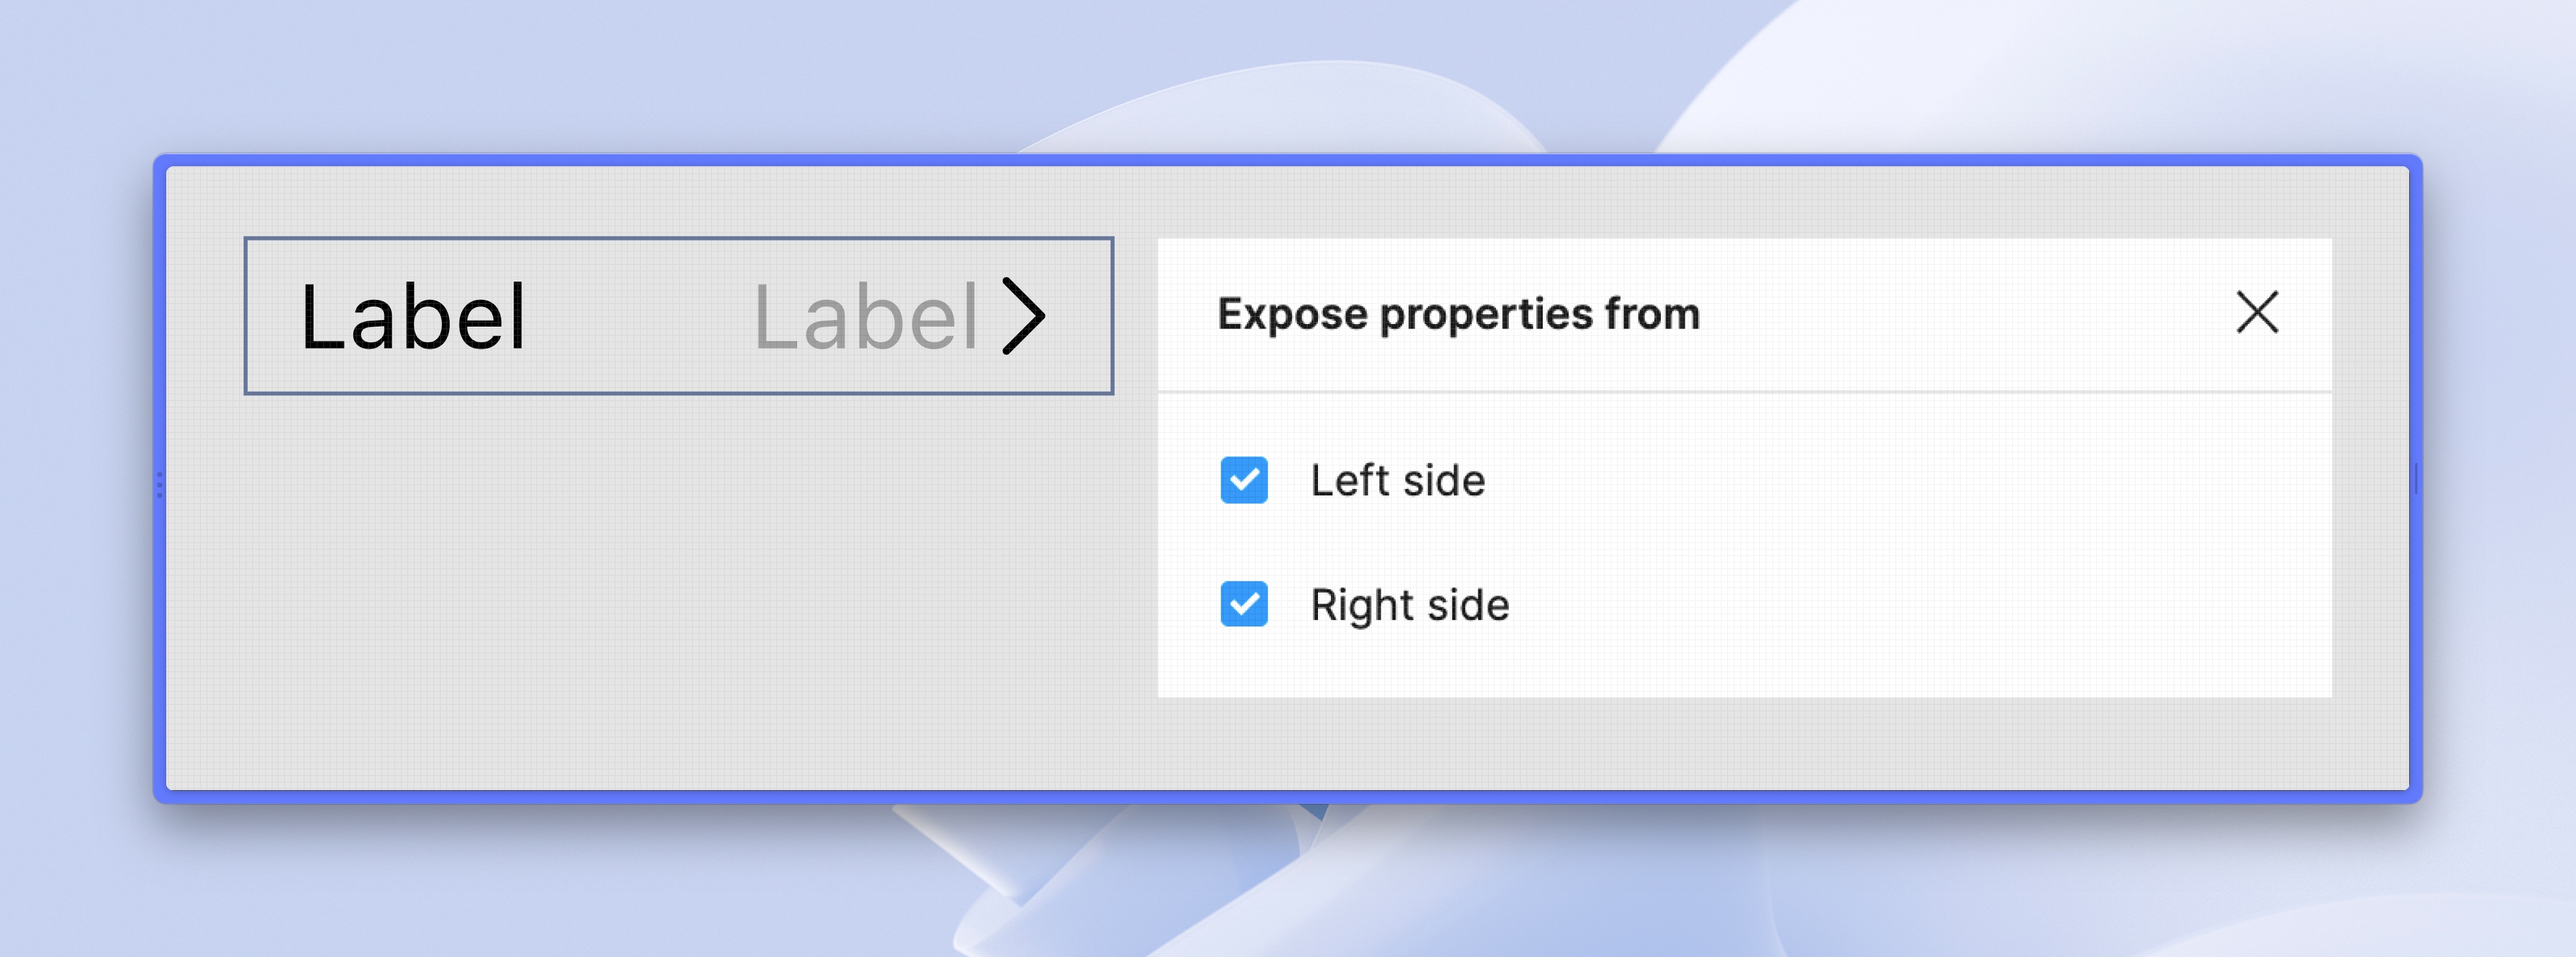Click the dotted drag handle on left edge
The height and width of the screenshot is (957, 2576).
click(x=159, y=485)
